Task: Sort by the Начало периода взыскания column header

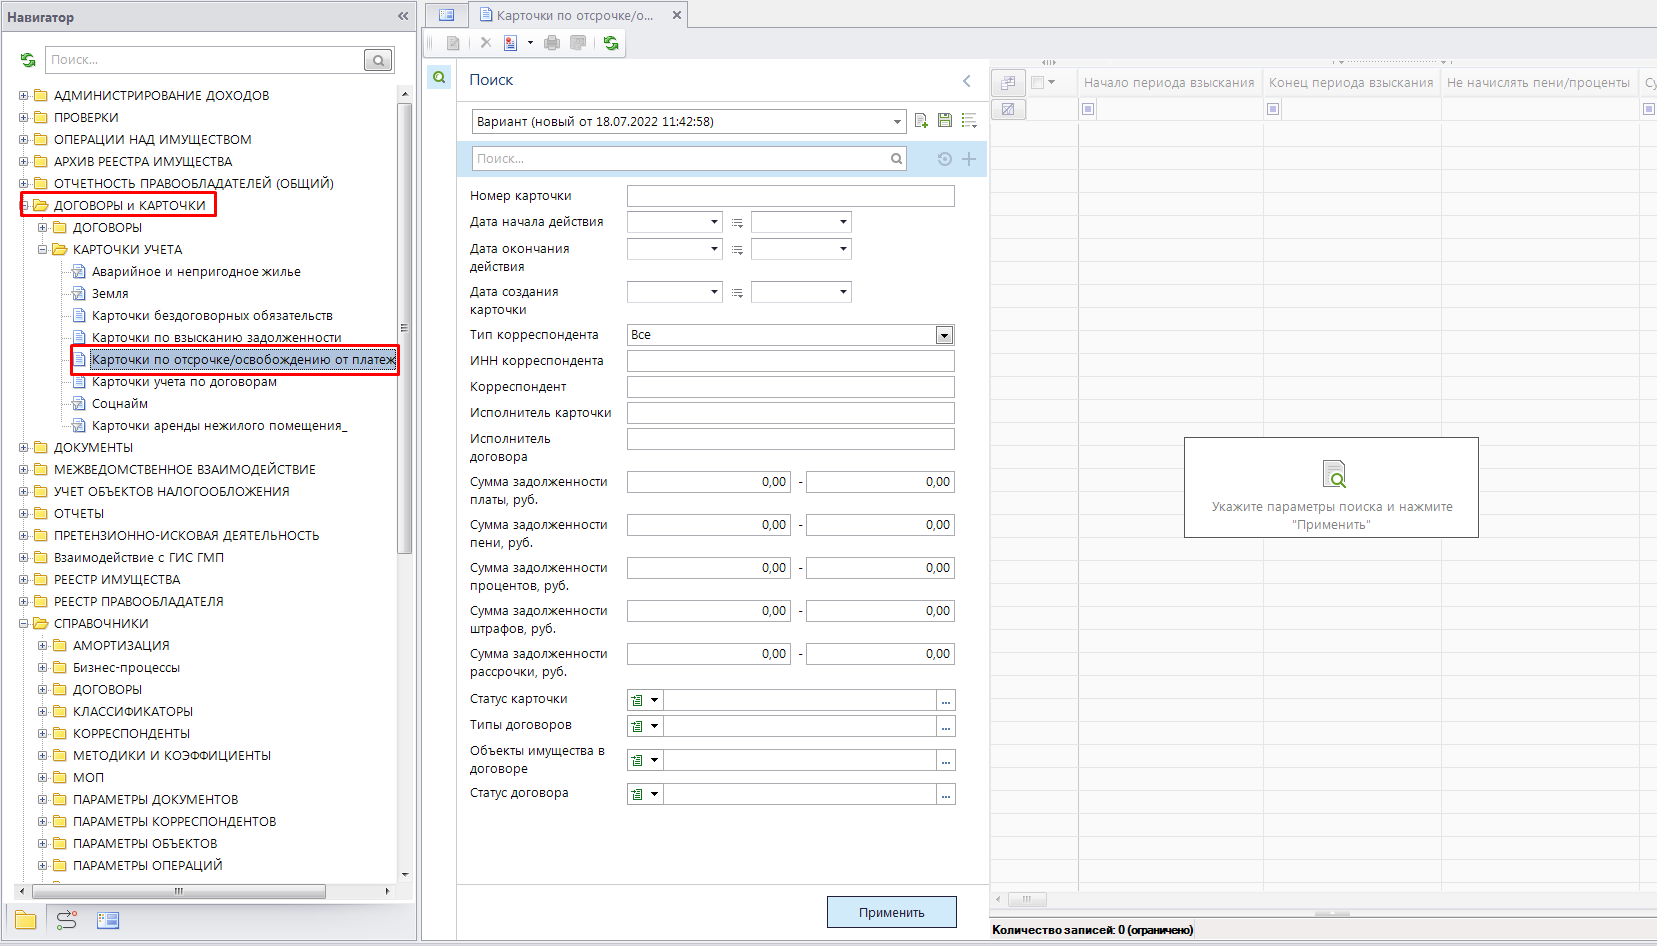Action: (x=1169, y=83)
